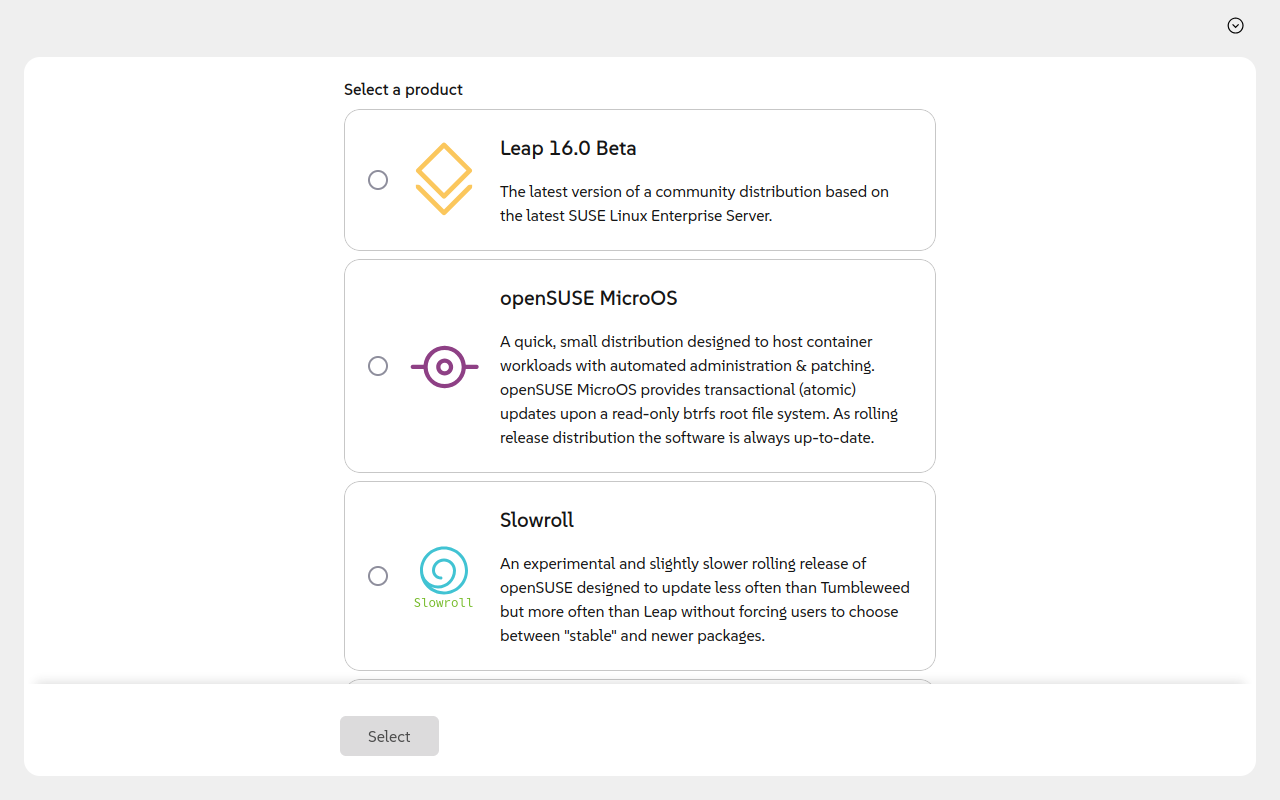The height and width of the screenshot is (800, 1280).
Task: Click the Leap 16.0 Beta card's empty right area
Action: pos(910,150)
